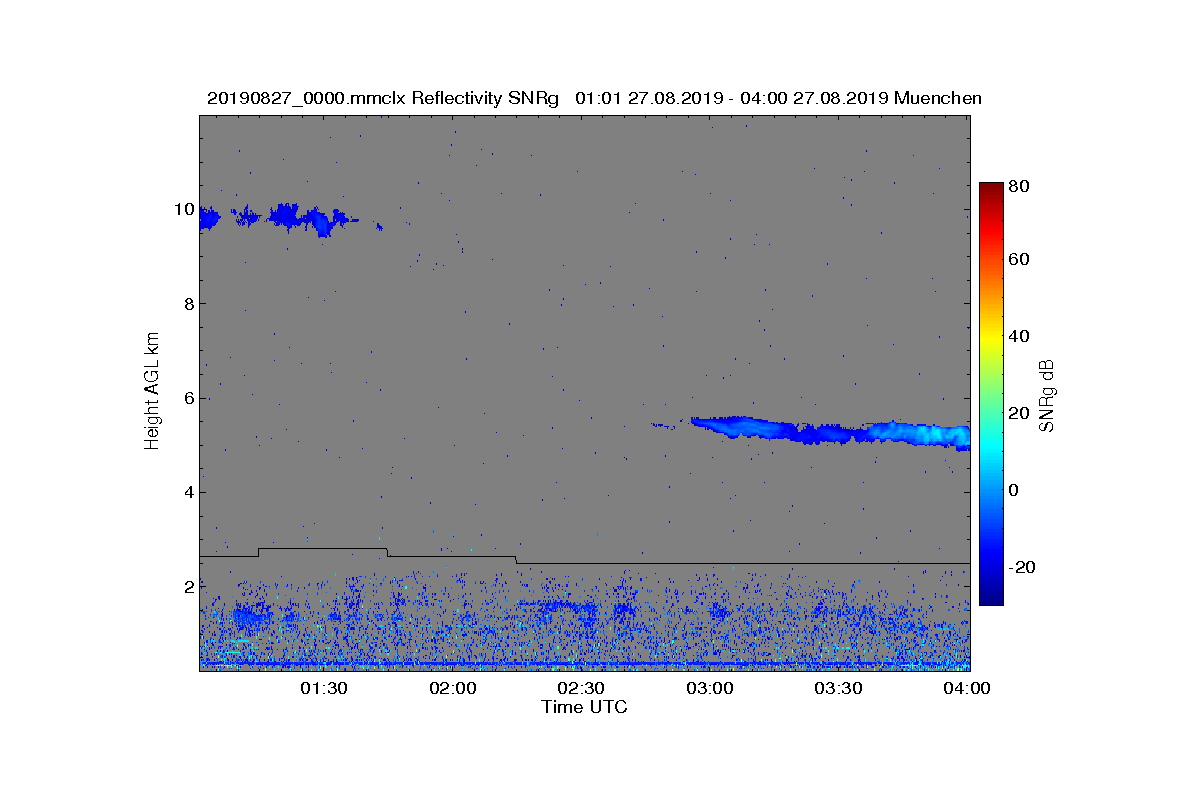Select the 'Time UTC' x-axis label
The width and height of the screenshot is (1200, 800).
585,707
